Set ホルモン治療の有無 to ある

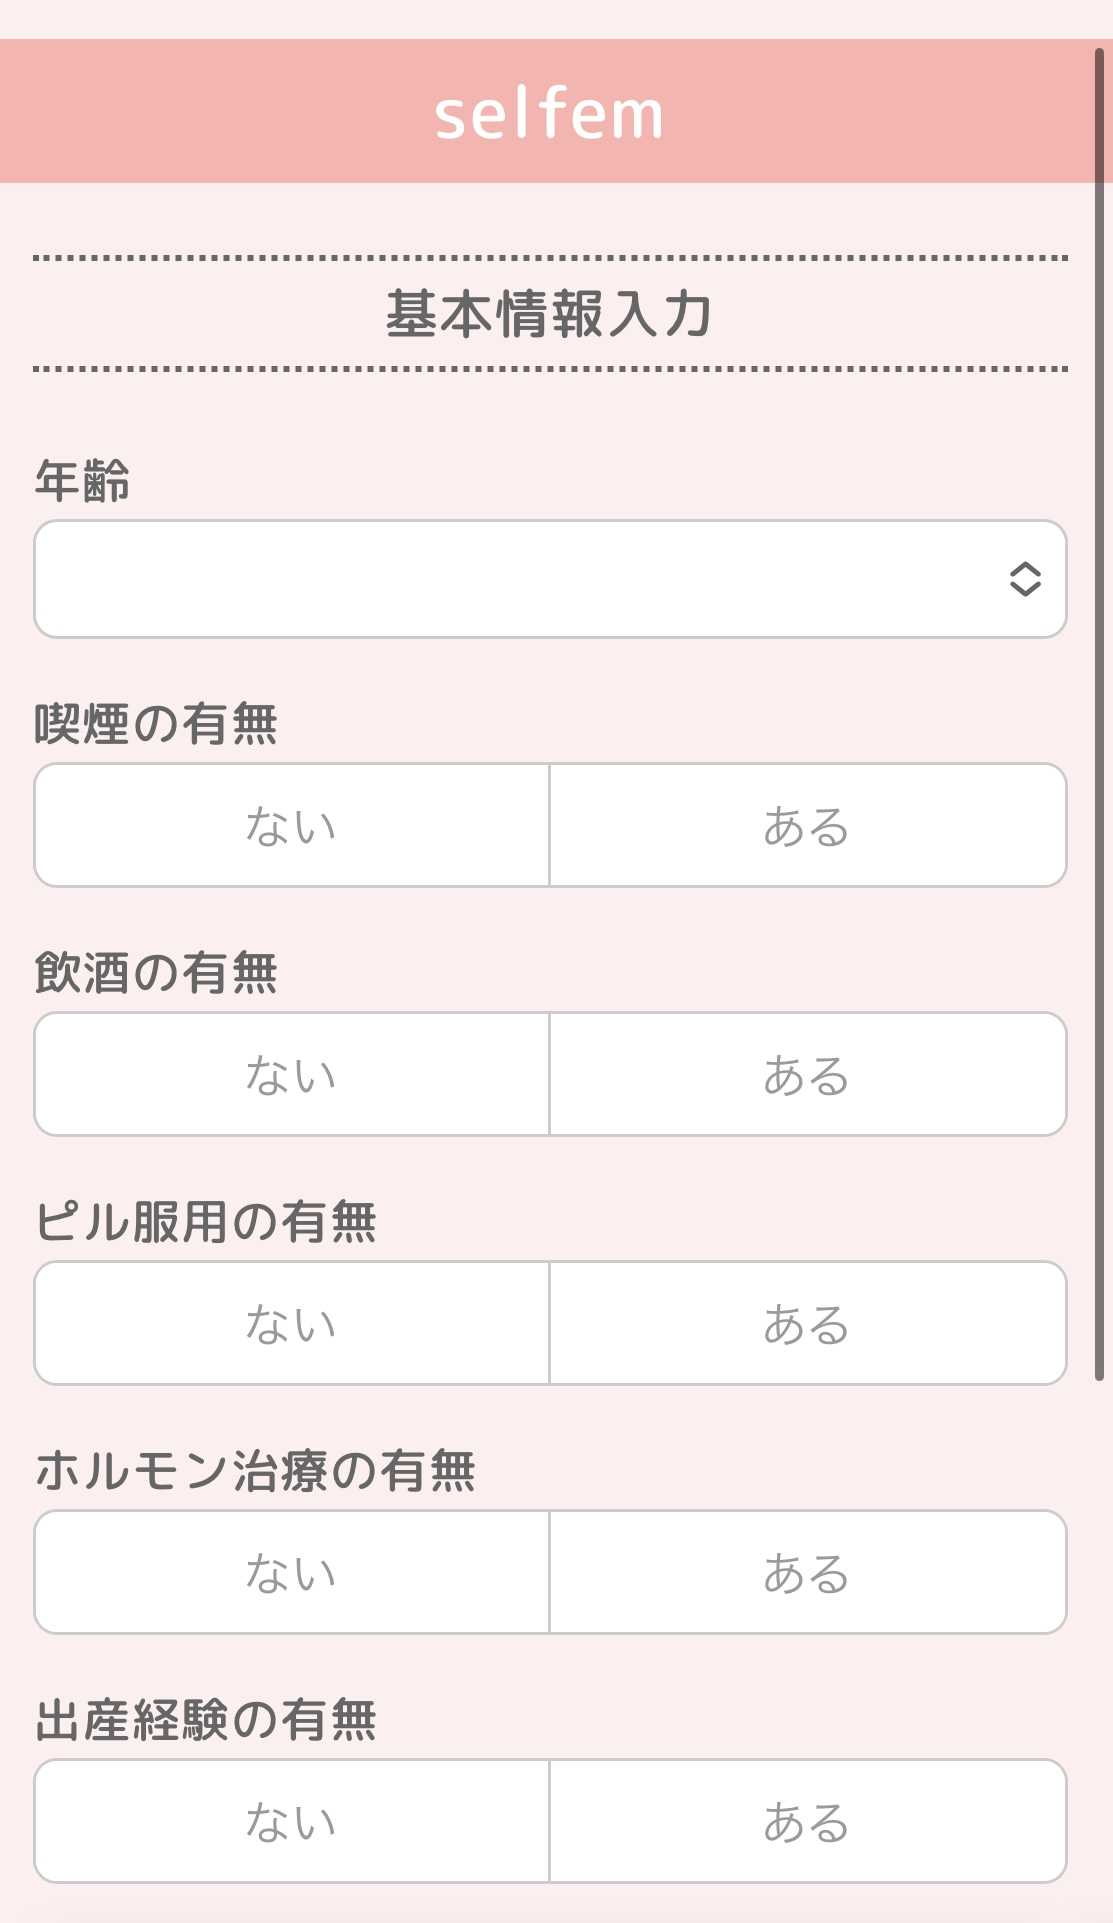click(807, 1573)
